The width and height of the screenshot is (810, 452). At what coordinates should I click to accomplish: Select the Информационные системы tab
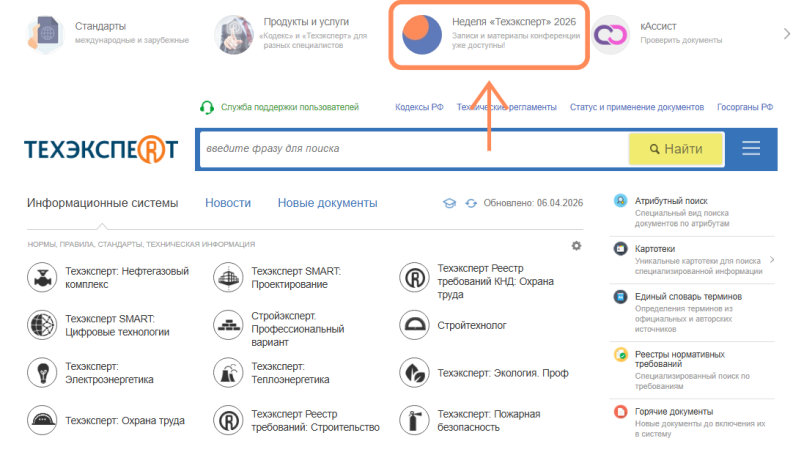point(103,203)
